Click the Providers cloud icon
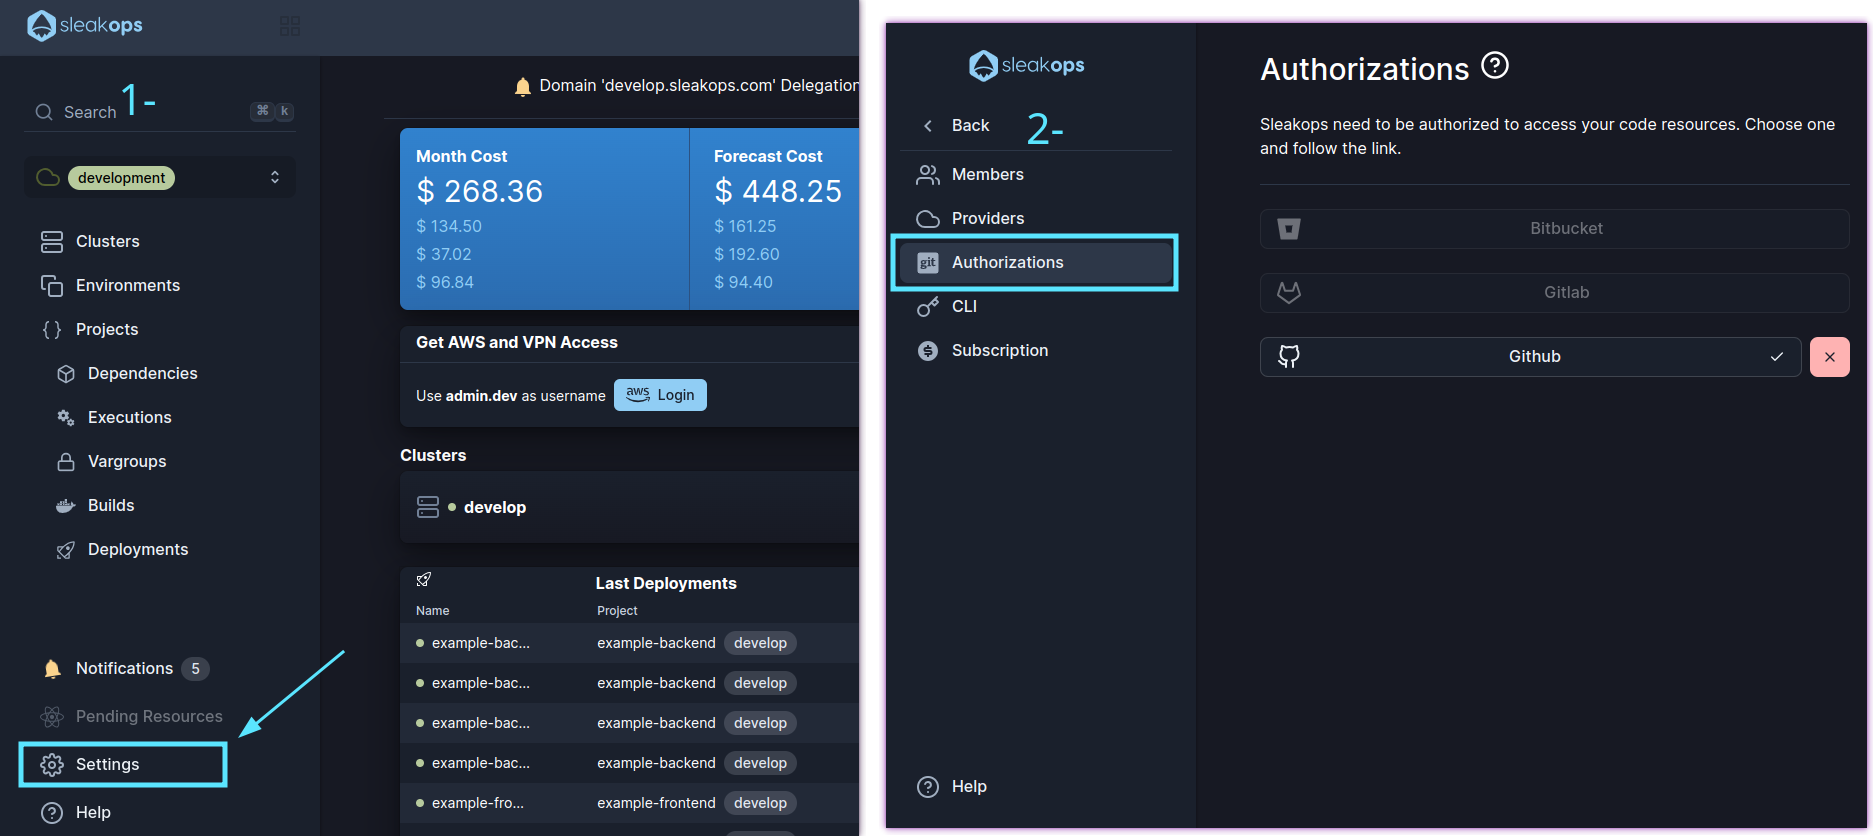Image resolution: width=1873 pixels, height=836 pixels. tap(928, 218)
